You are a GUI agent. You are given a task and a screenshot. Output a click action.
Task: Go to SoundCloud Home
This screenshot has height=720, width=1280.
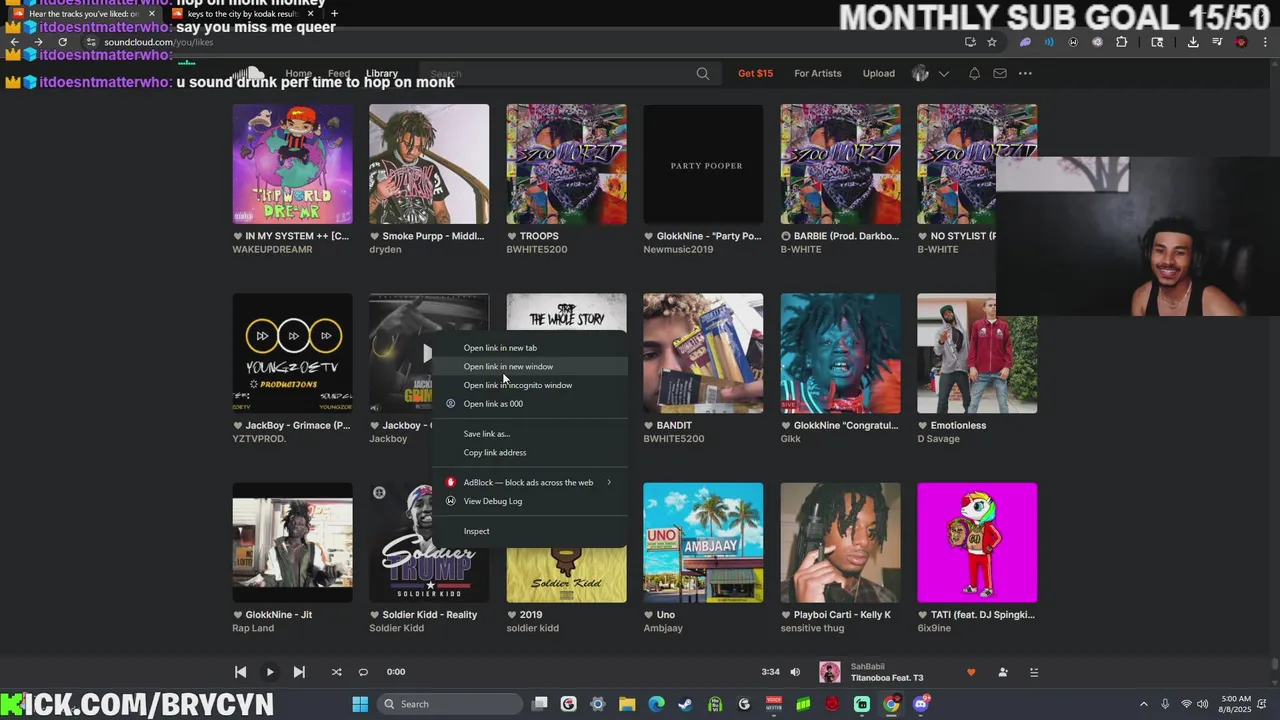coord(298,73)
